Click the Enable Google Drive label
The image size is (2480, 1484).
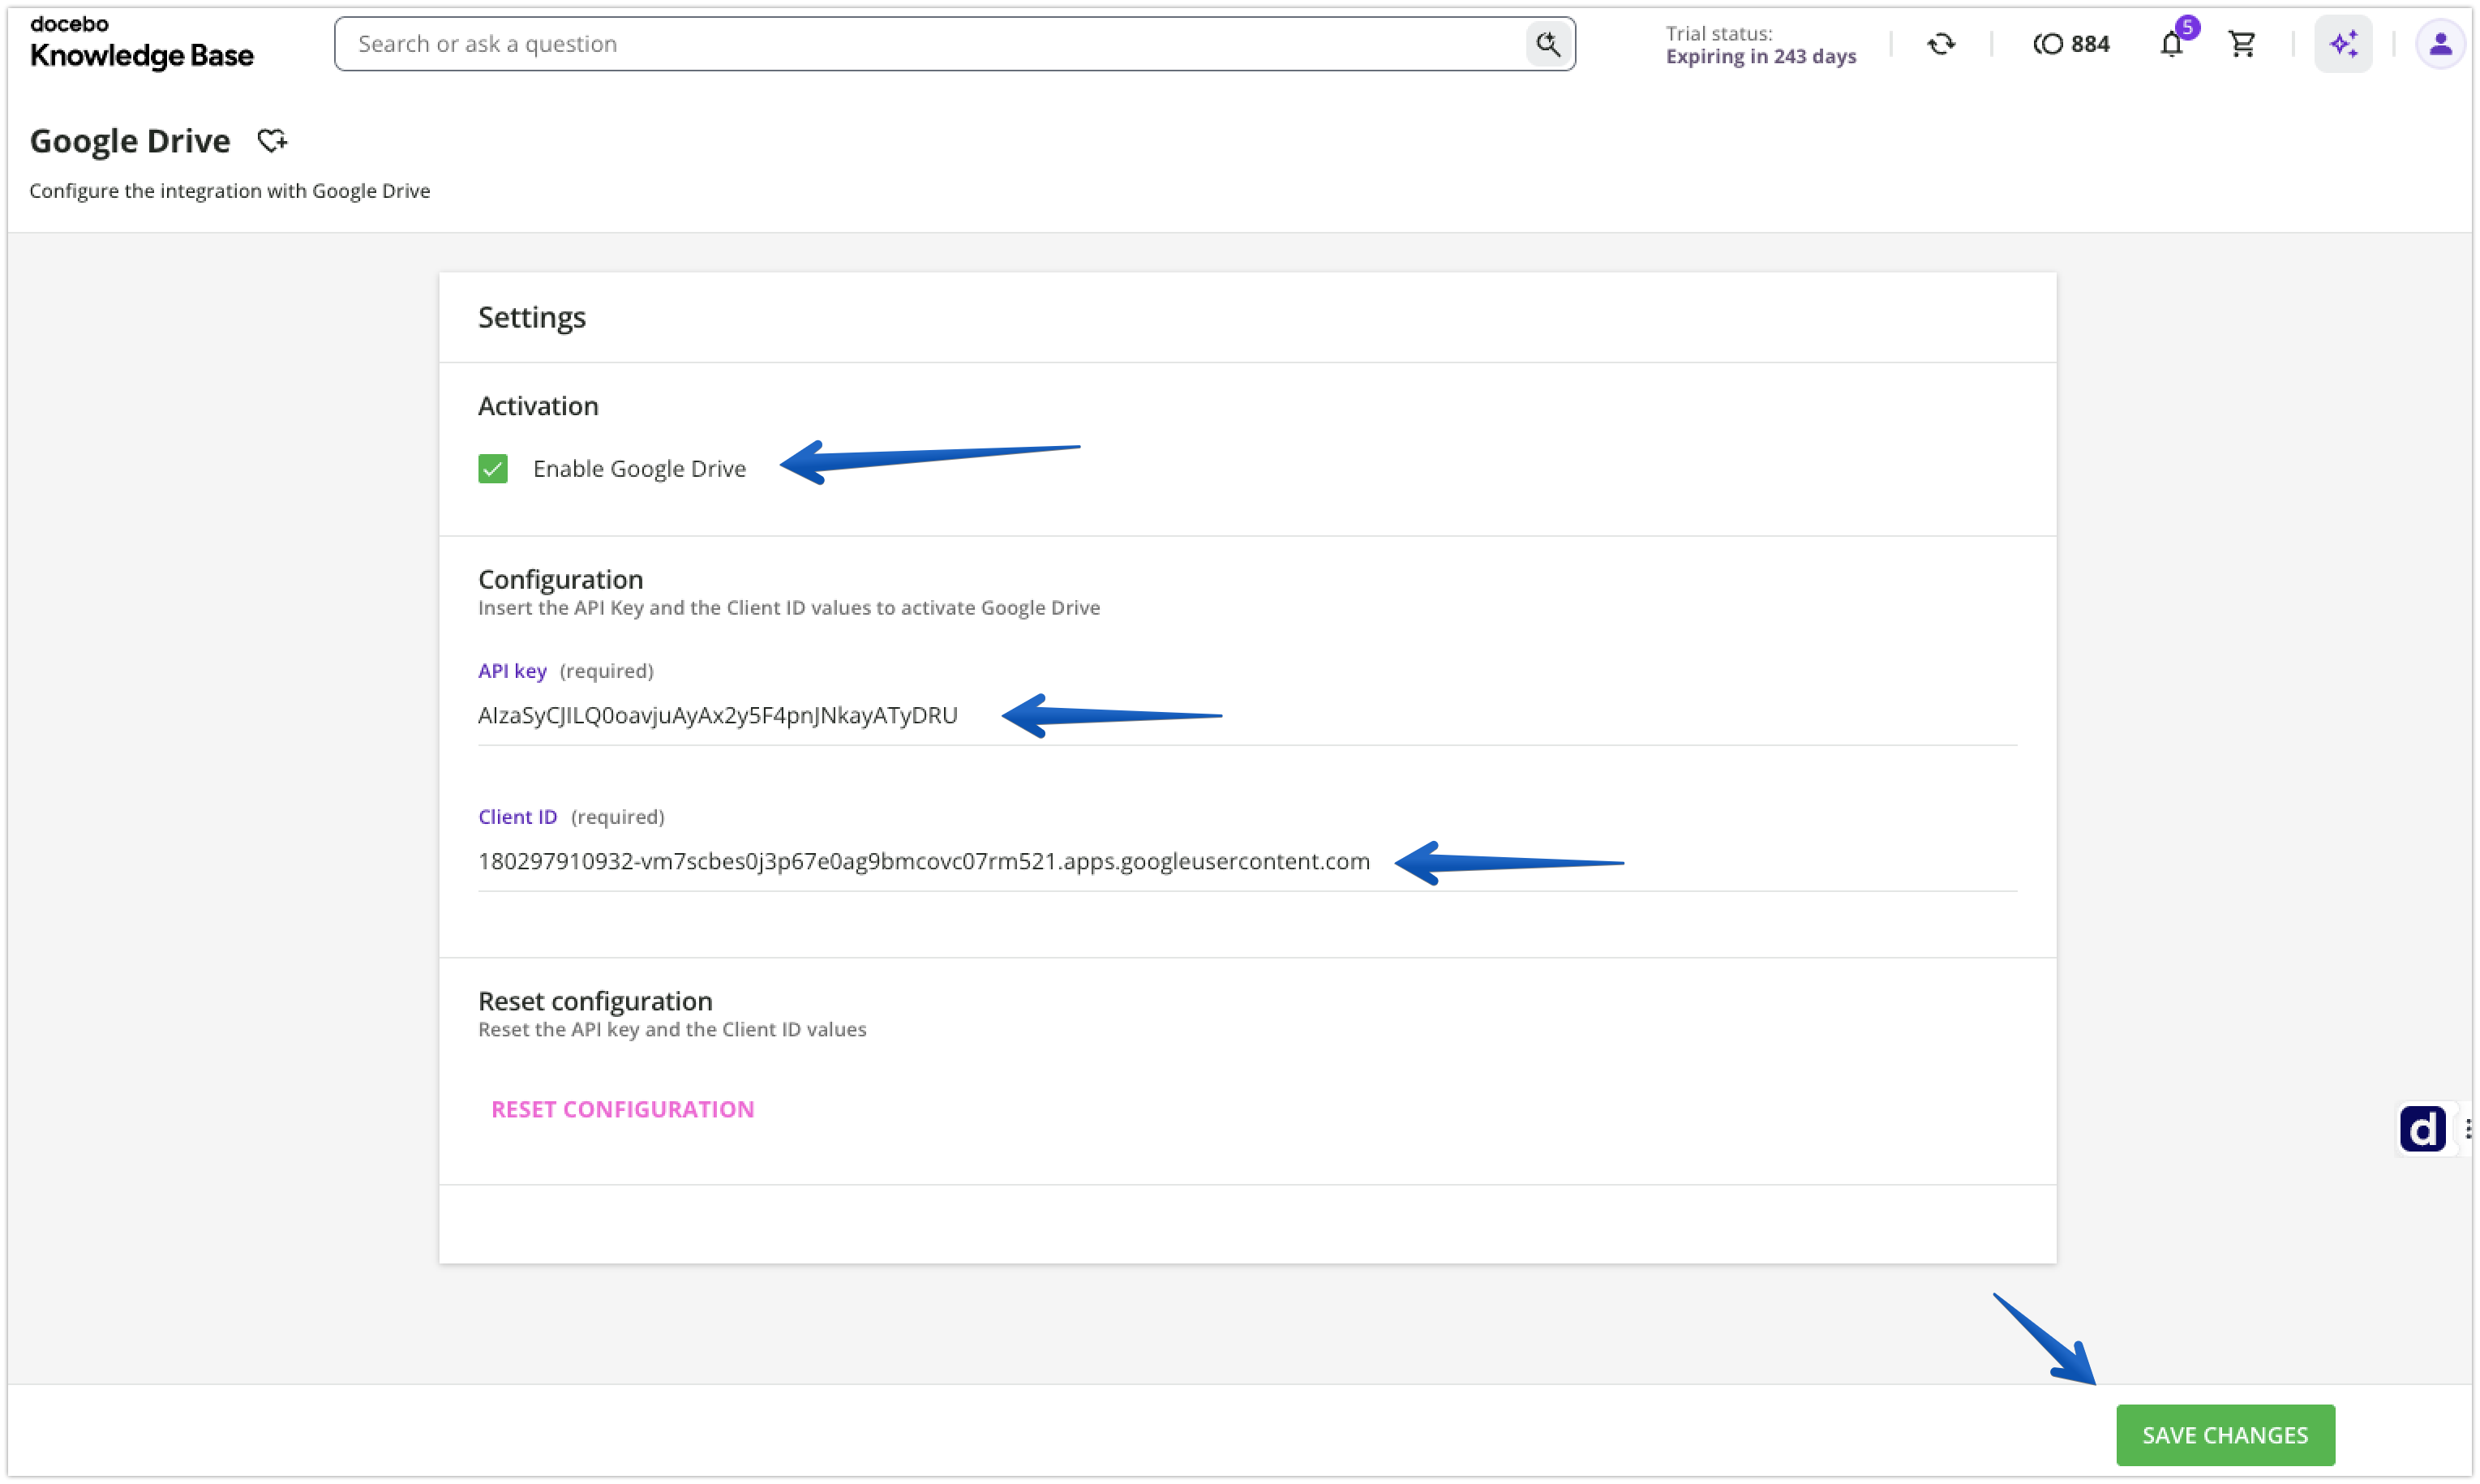click(639, 468)
